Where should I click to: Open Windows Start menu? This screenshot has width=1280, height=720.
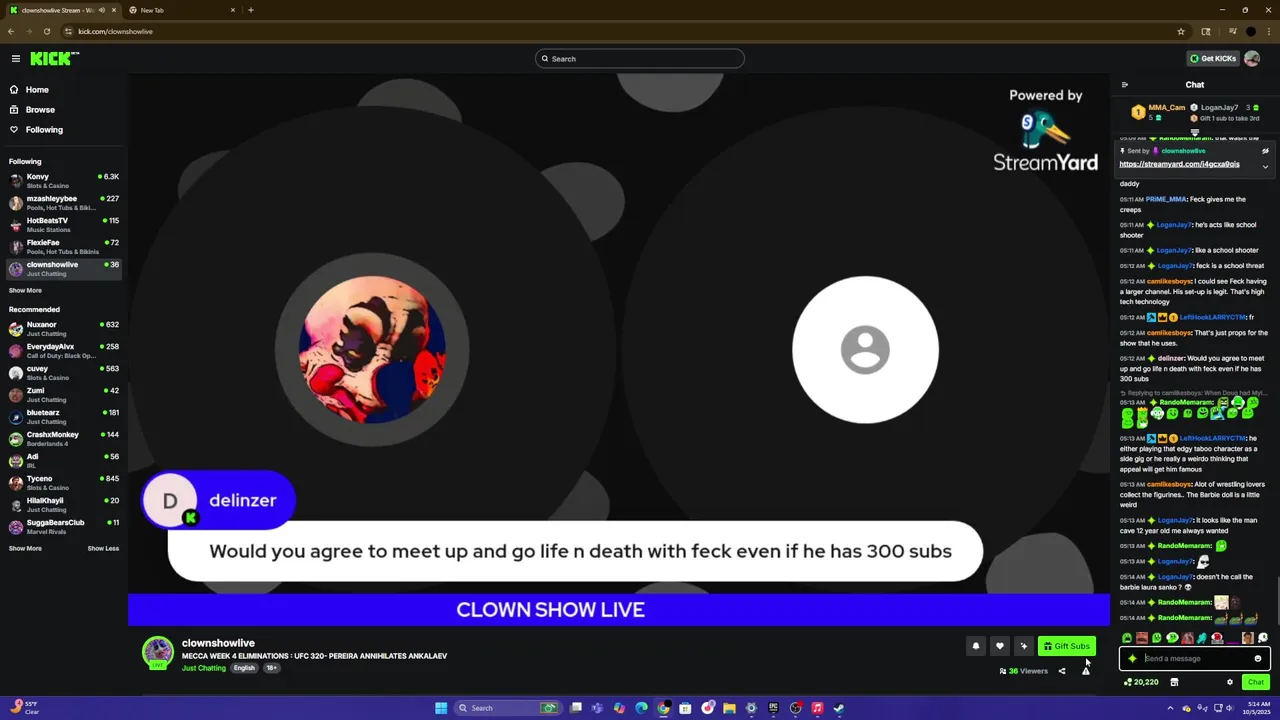point(441,708)
